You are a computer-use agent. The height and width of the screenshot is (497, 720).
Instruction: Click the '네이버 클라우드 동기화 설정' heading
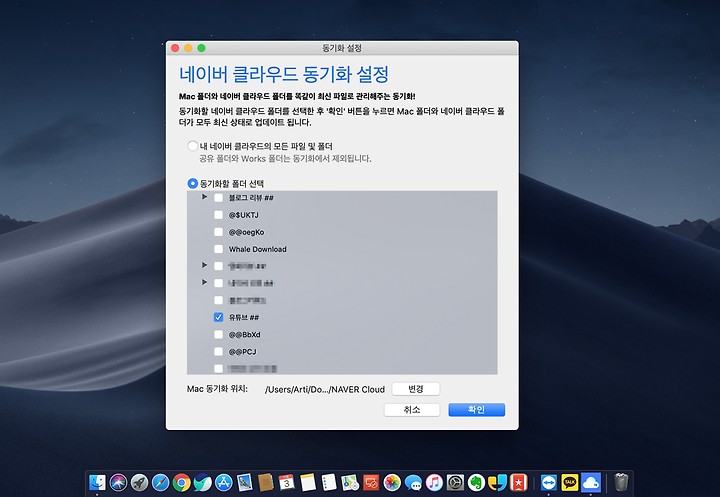pos(284,74)
